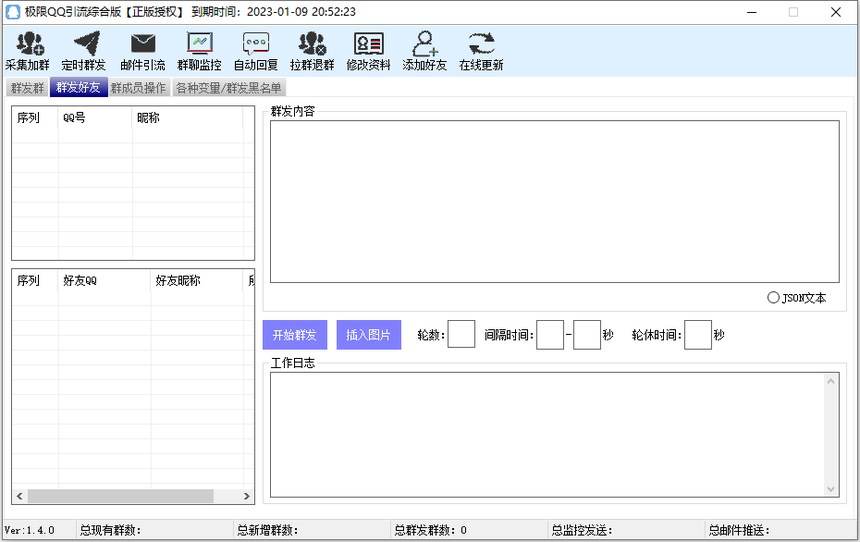Click the friends list horizontal scrollbar thumb
Viewport: 860px width, 542px height.
tap(121, 496)
